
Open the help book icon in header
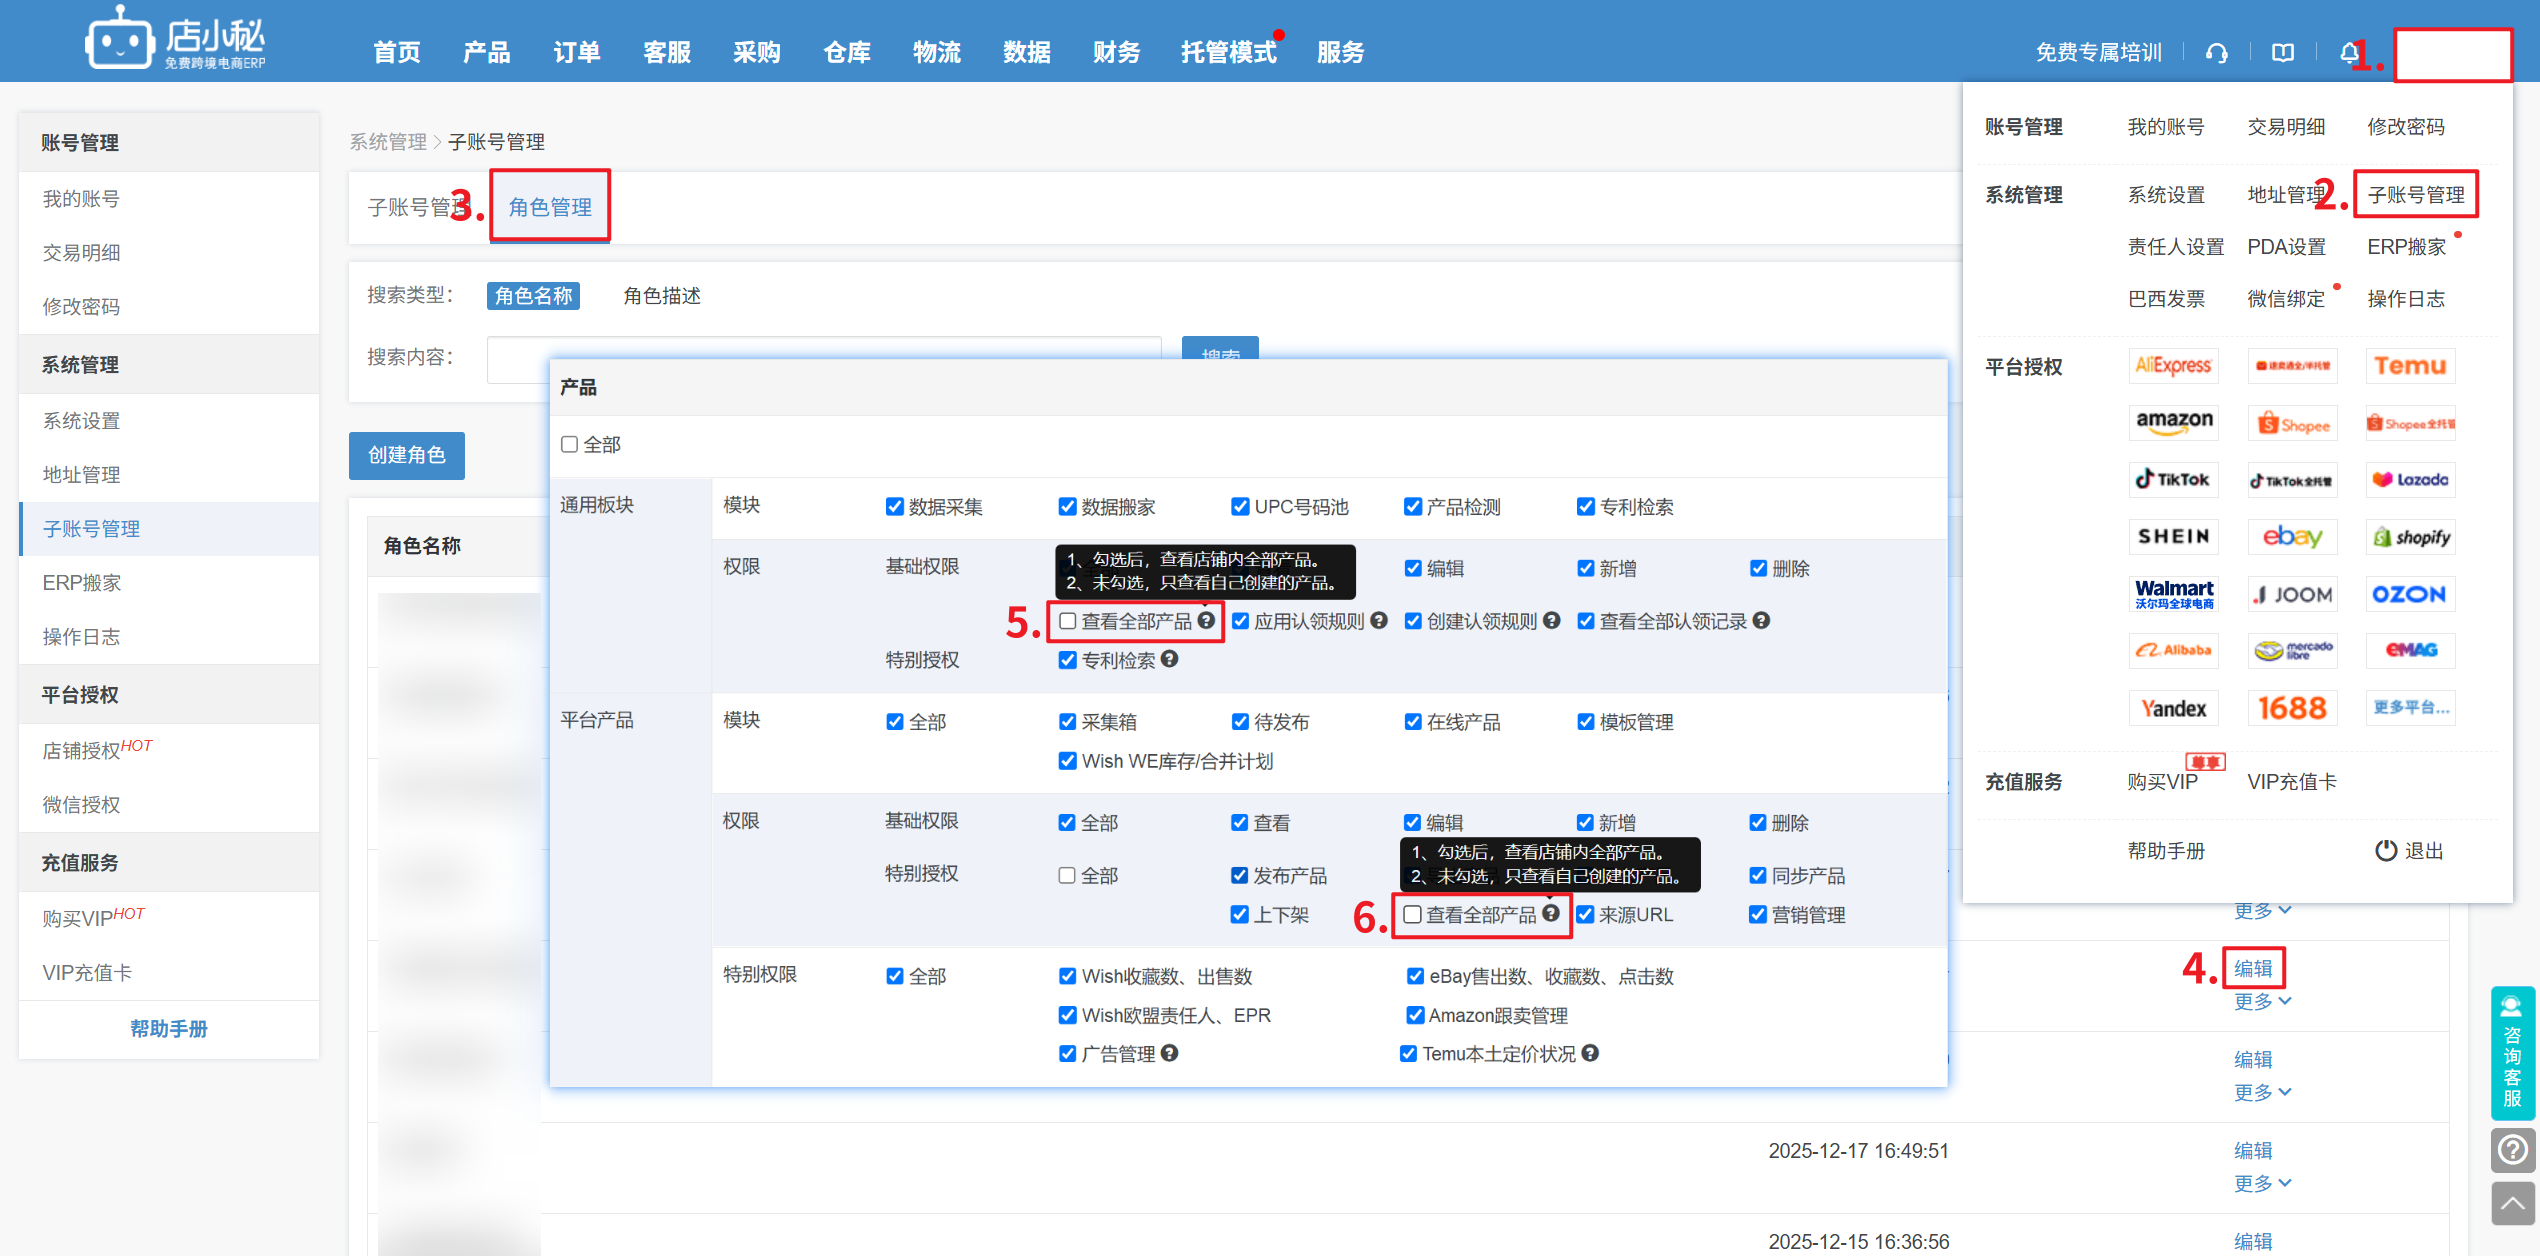tap(2282, 53)
